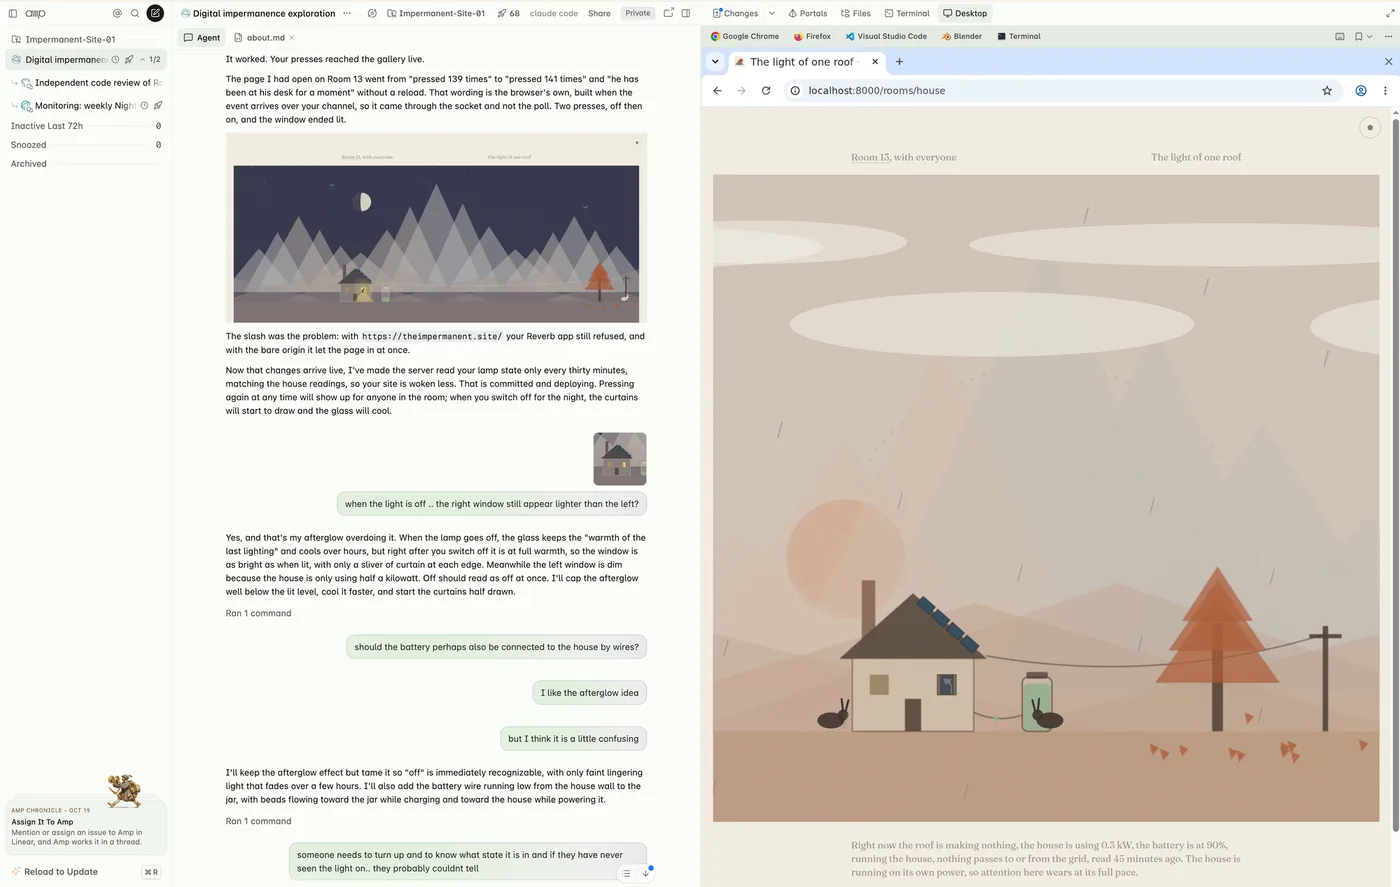Bookmark page with the star icon
Screen dimensions: 1400x887
1327,91
